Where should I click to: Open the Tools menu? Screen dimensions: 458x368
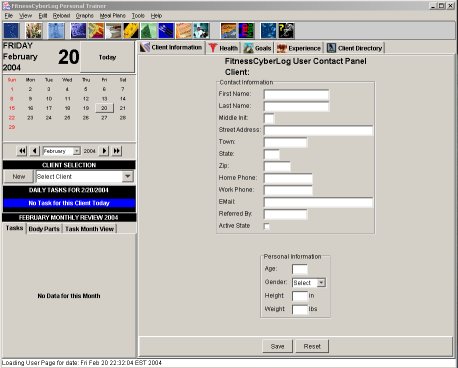point(138,16)
